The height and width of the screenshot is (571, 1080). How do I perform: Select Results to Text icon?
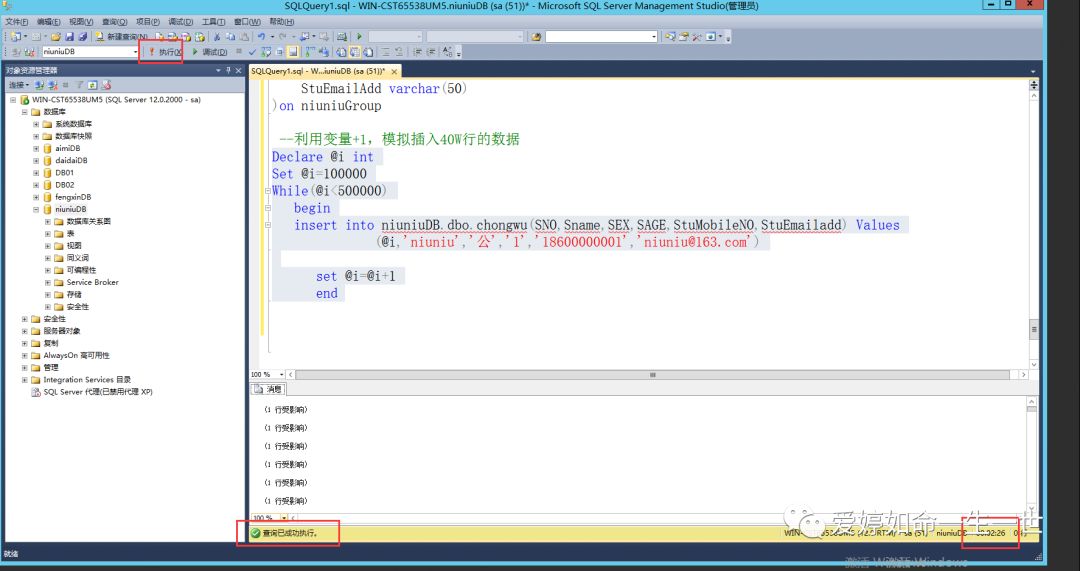(341, 52)
